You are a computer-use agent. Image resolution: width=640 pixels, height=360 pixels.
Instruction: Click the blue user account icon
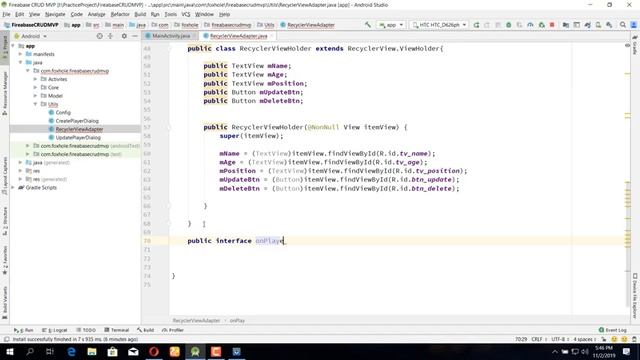634,25
